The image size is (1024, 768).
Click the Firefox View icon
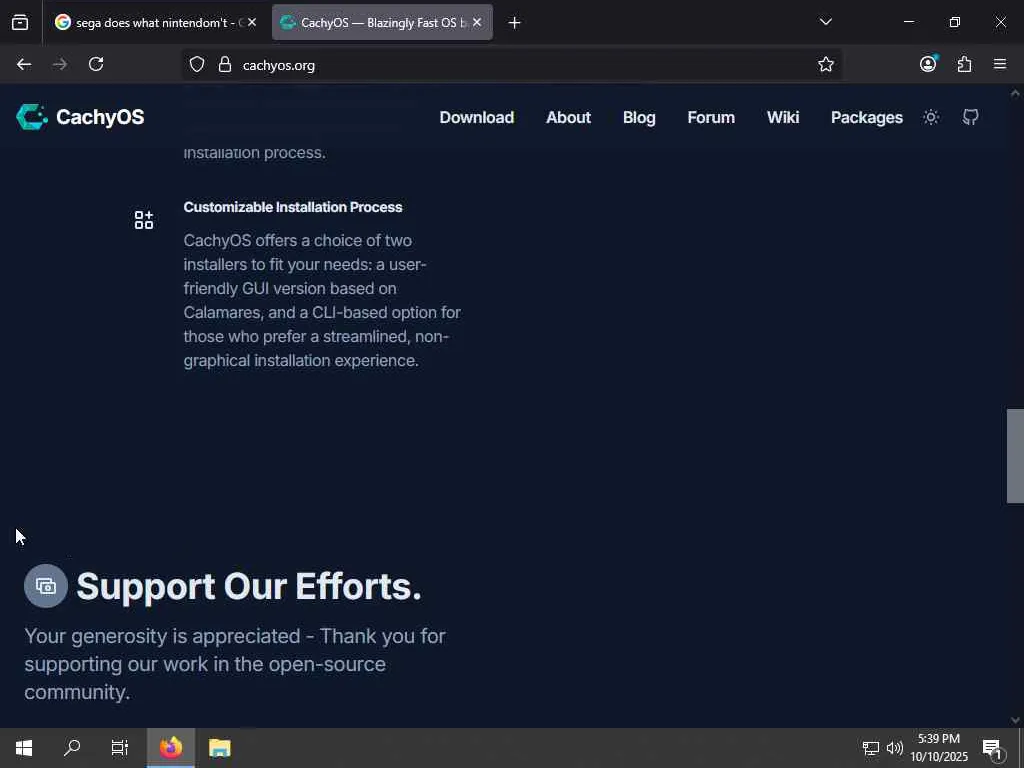[x=20, y=23]
